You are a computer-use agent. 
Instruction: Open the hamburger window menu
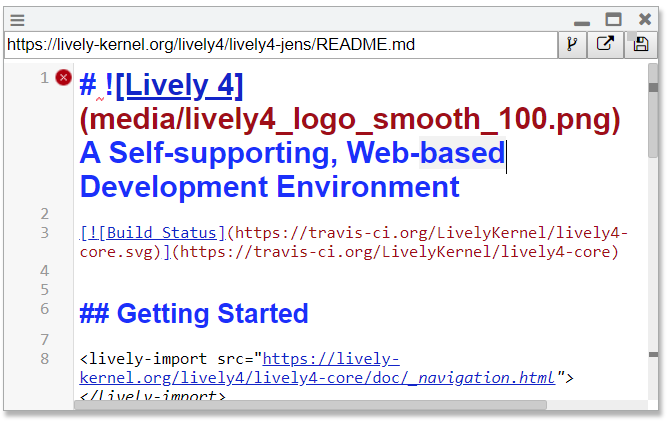tap(17, 19)
